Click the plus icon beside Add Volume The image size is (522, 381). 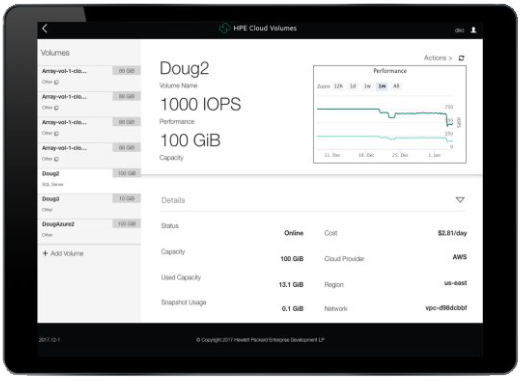(45, 253)
